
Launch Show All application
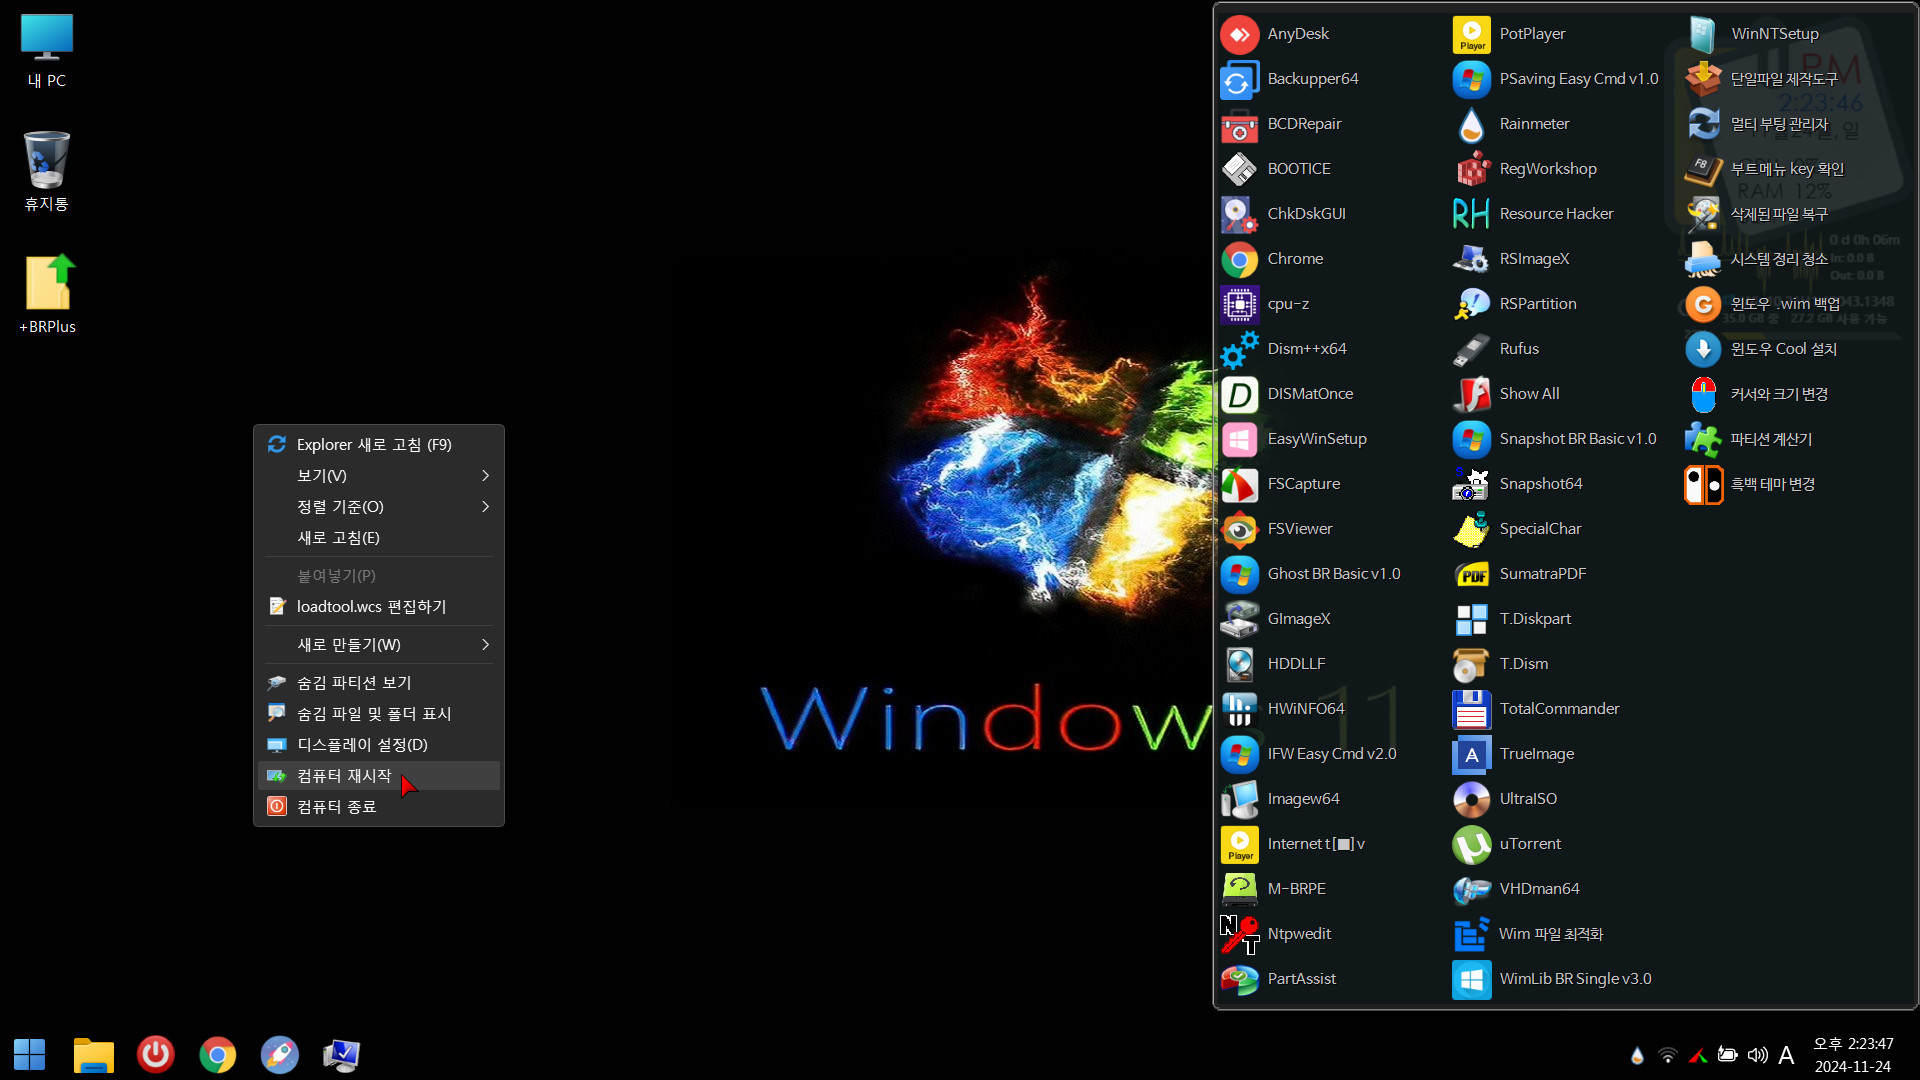(1507, 394)
